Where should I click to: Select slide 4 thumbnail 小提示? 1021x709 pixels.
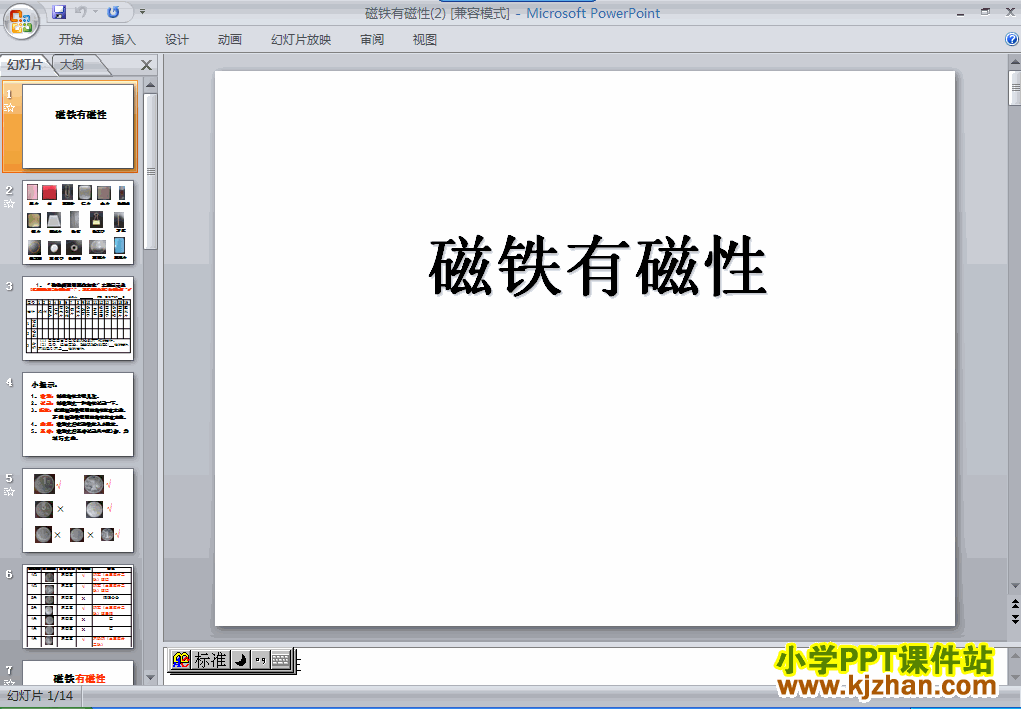78,415
